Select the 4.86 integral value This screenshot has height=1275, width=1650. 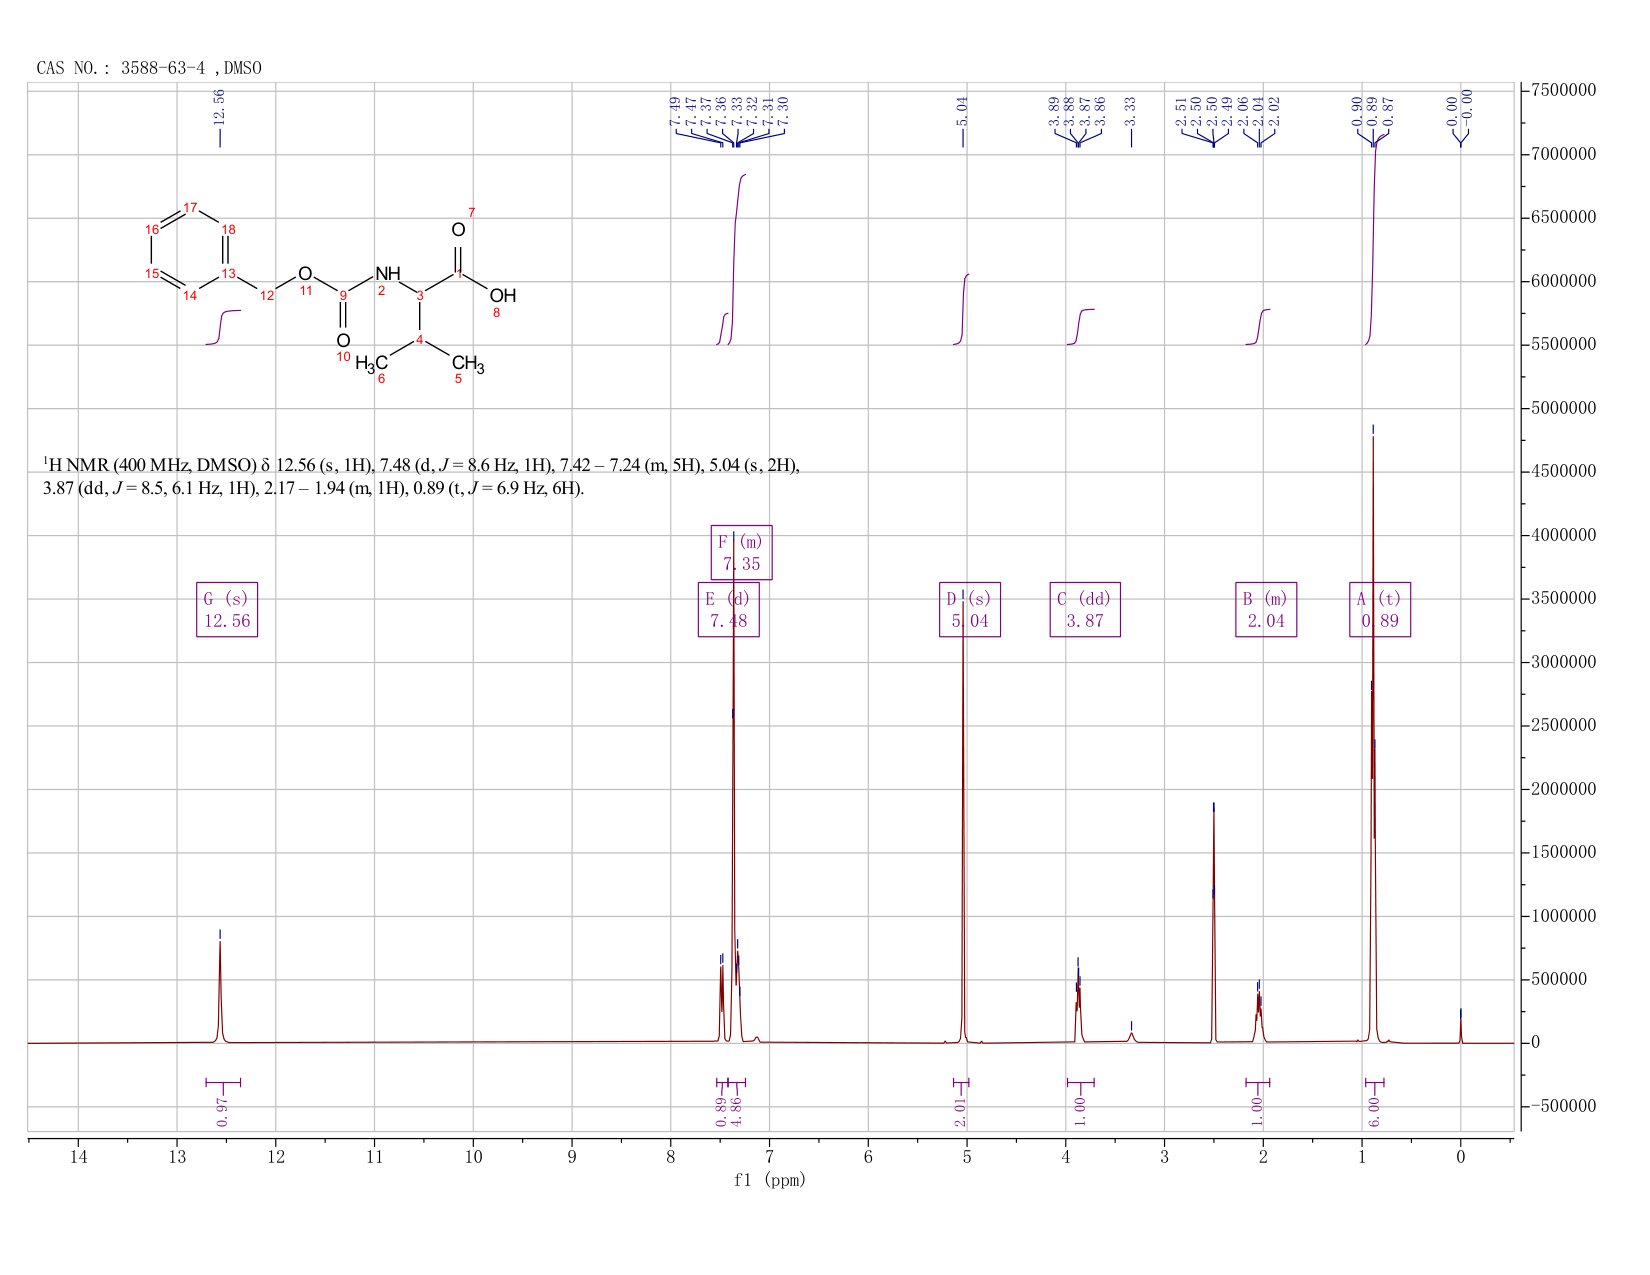click(736, 1111)
